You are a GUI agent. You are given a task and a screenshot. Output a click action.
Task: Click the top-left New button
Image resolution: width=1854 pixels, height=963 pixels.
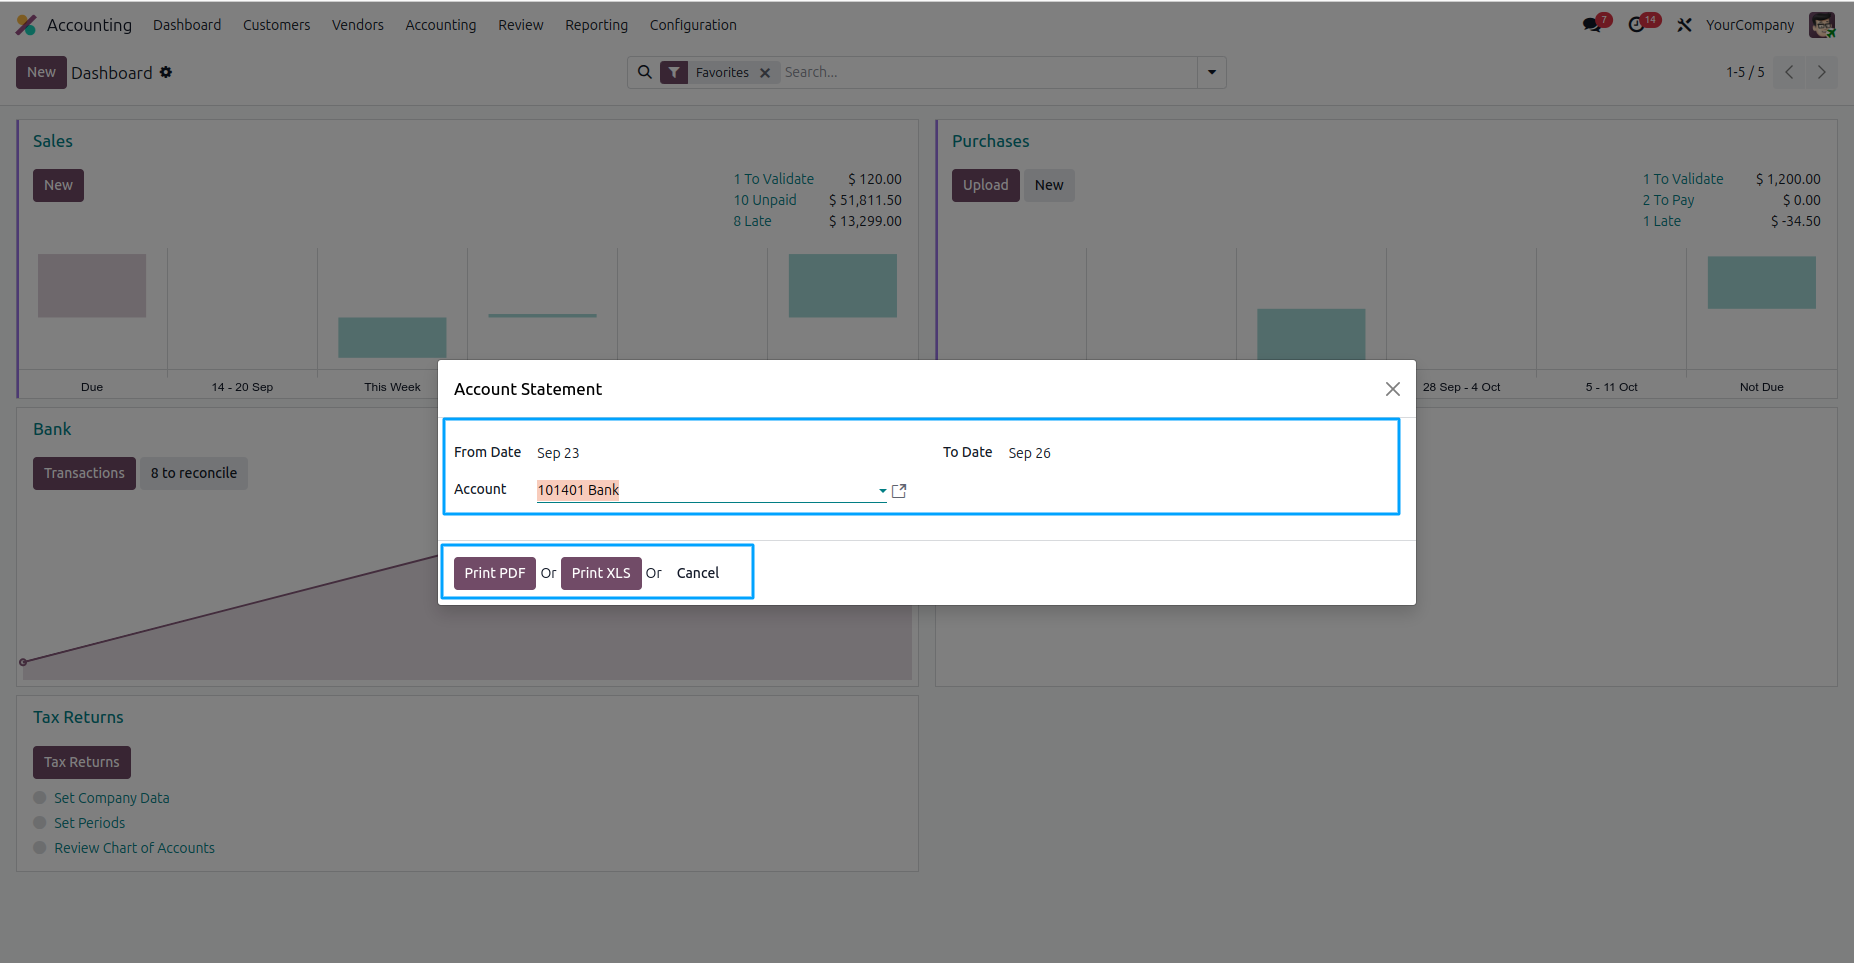(x=41, y=72)
